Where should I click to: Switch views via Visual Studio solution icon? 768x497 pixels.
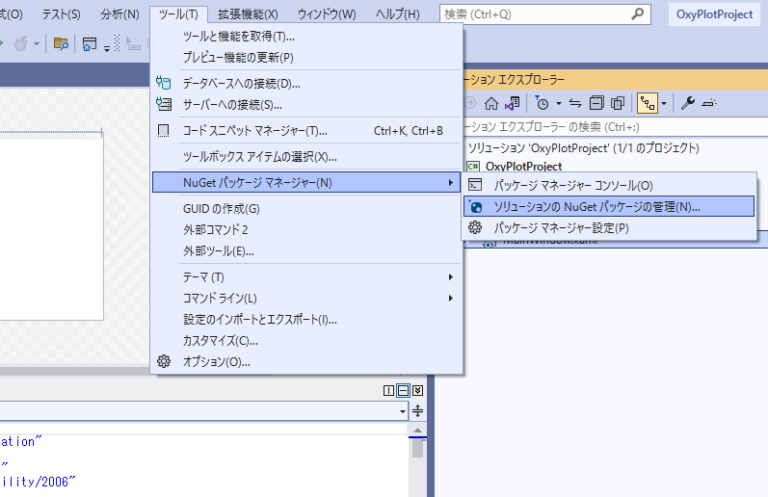(512, 103)
